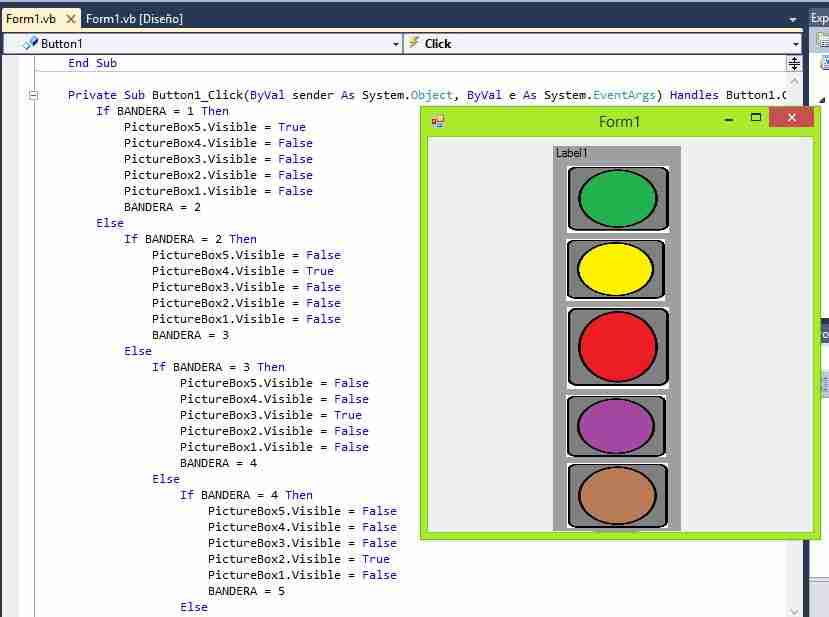Minimize the Form1 window
Screen dimensions: 829x617
click(x=729, y=119)
